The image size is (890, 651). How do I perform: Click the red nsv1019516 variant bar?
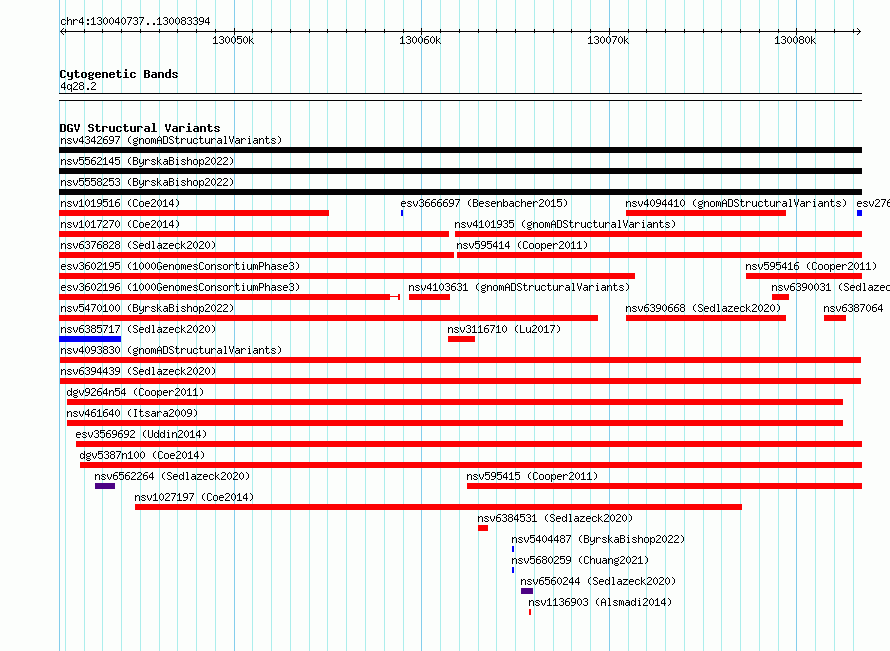194,213
